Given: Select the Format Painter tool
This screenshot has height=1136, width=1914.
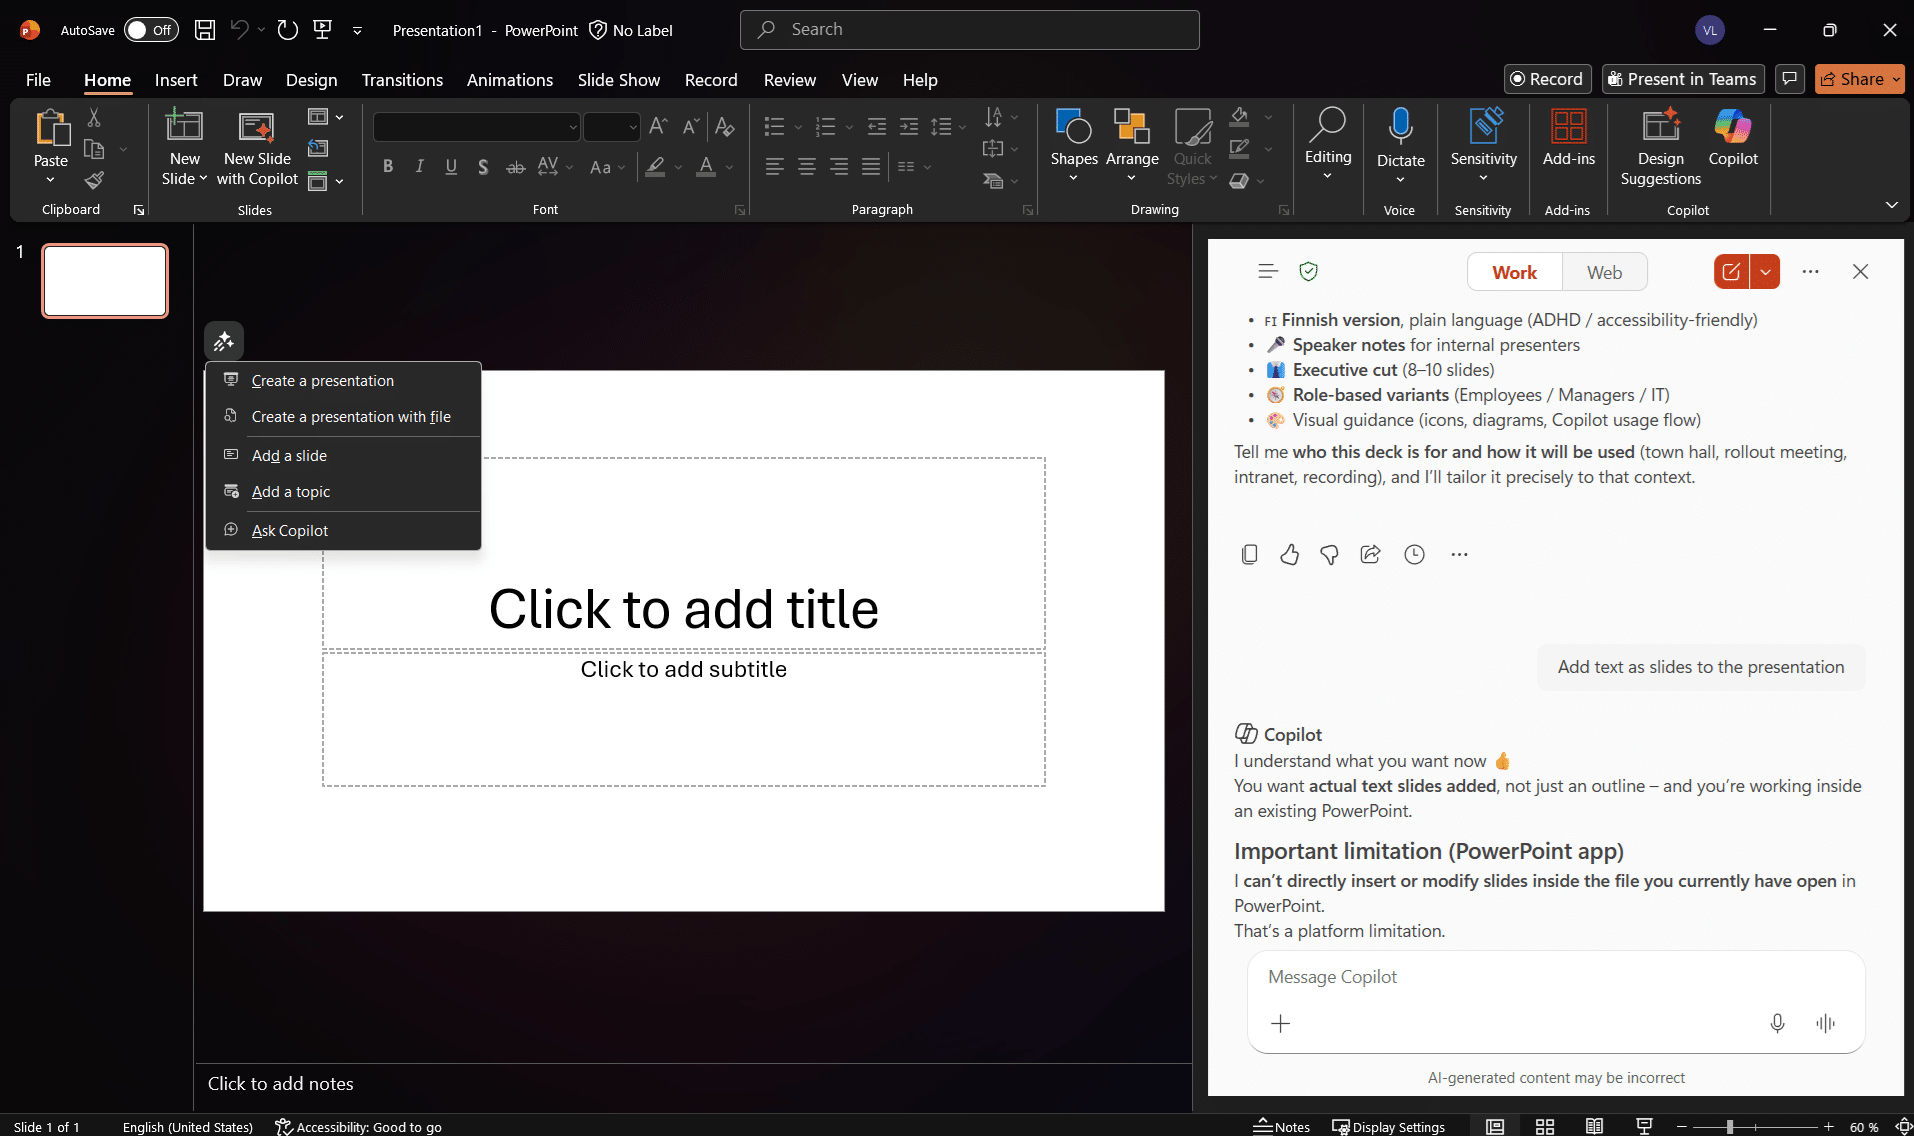Looking at the screenshot, I should pyautogui.click(x=94, y=180).
